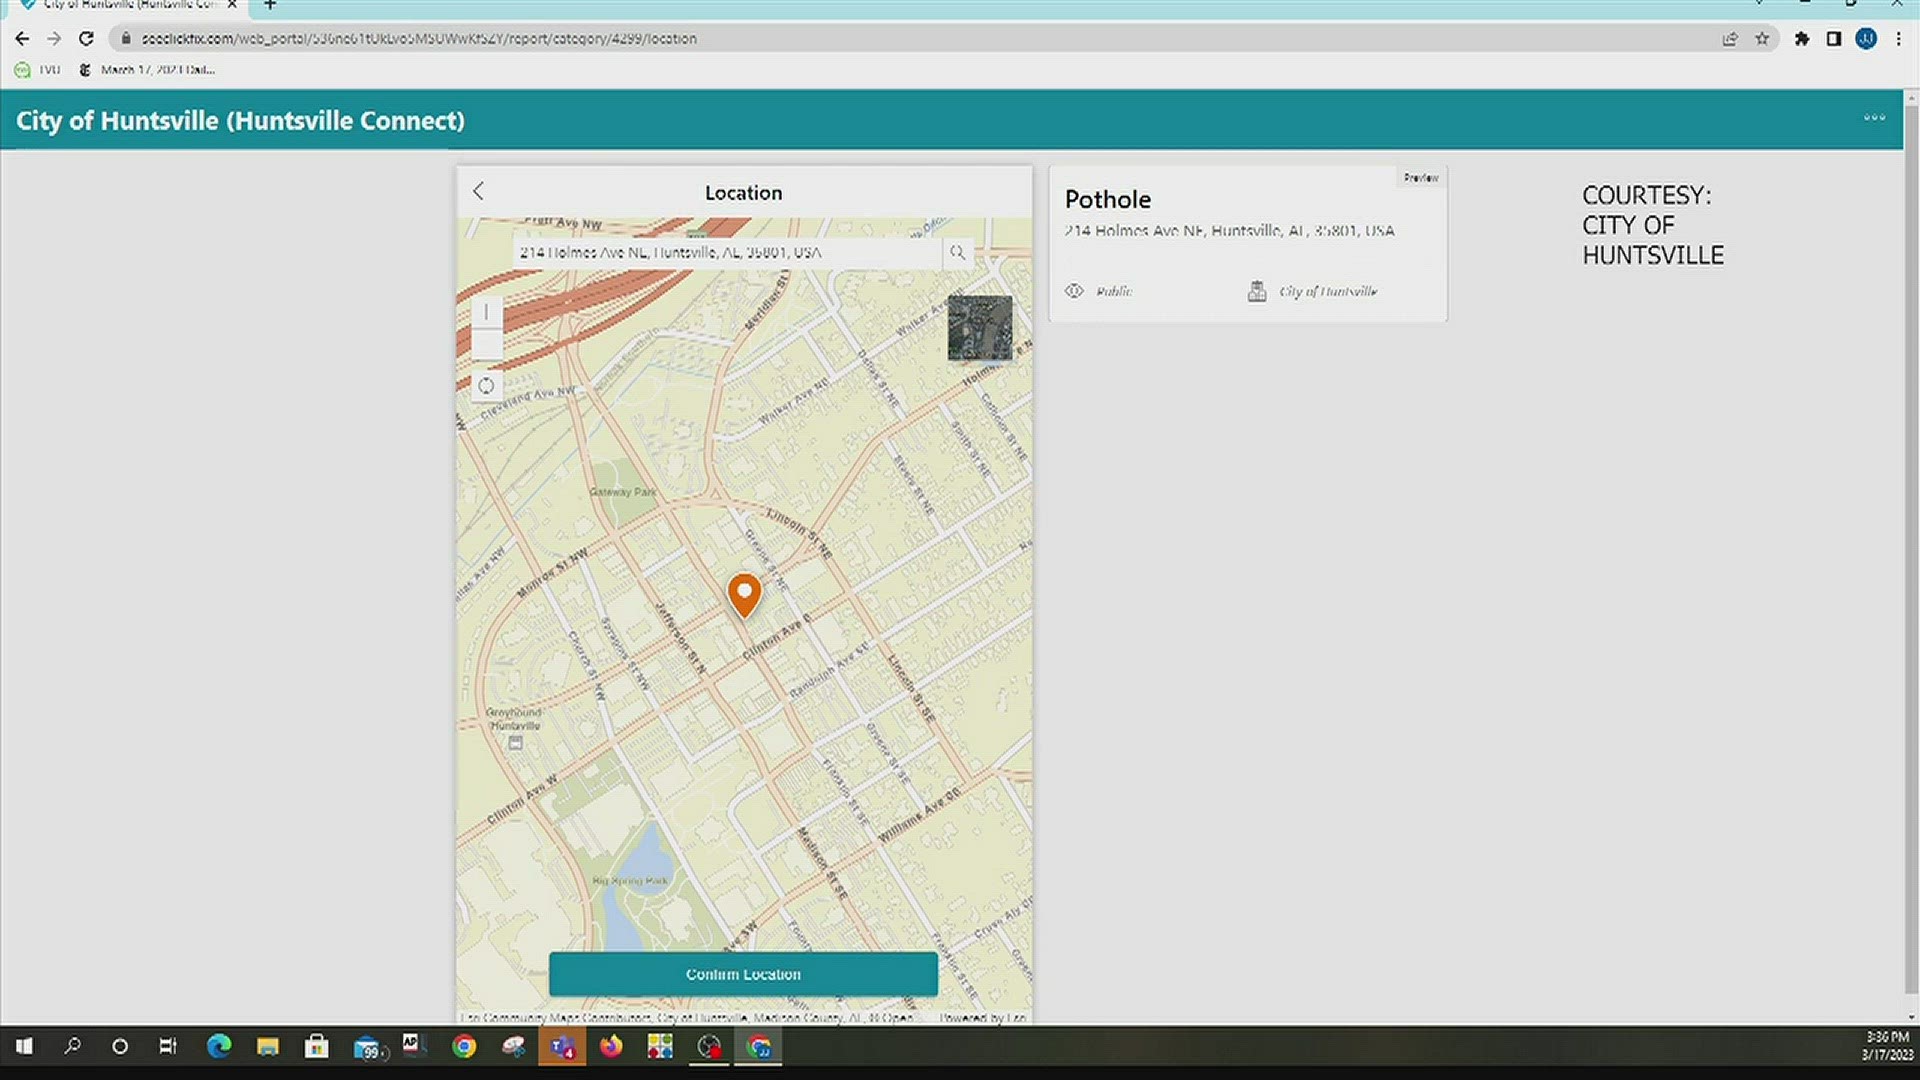Open the Chrome profile avatar
This screenshot has width=1920, height=1080.
pyautogui.click(x=1866, y=39)
